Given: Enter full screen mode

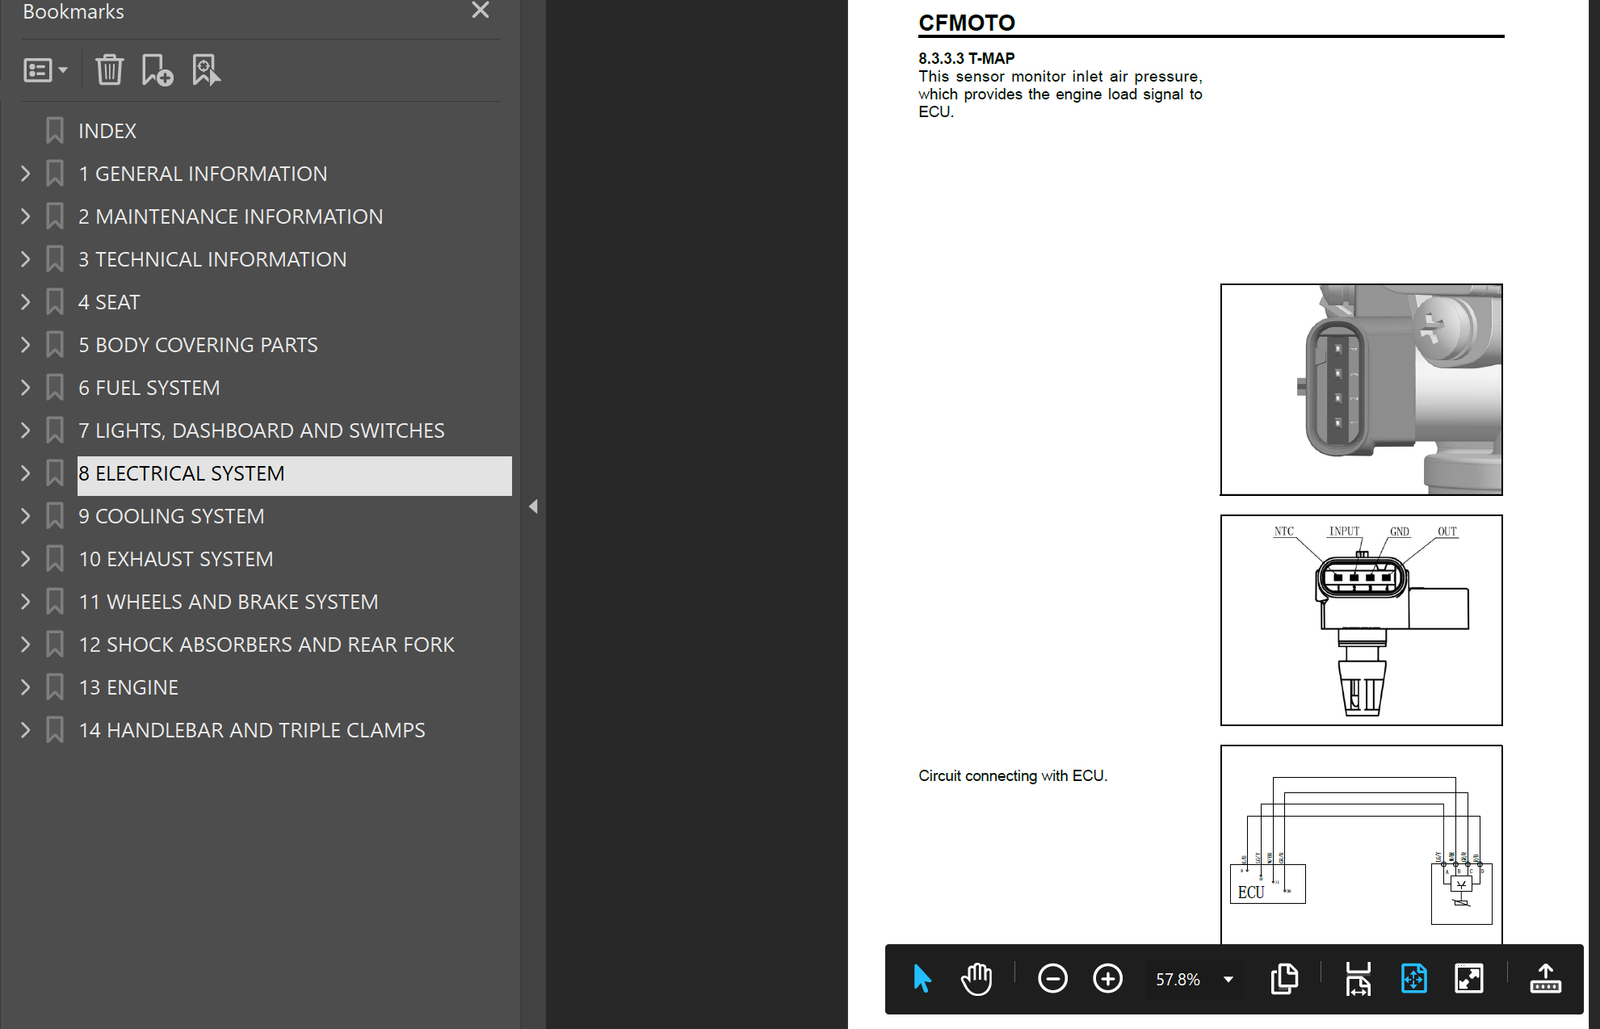Looking at the screenshot, I should click(1469, 979).
